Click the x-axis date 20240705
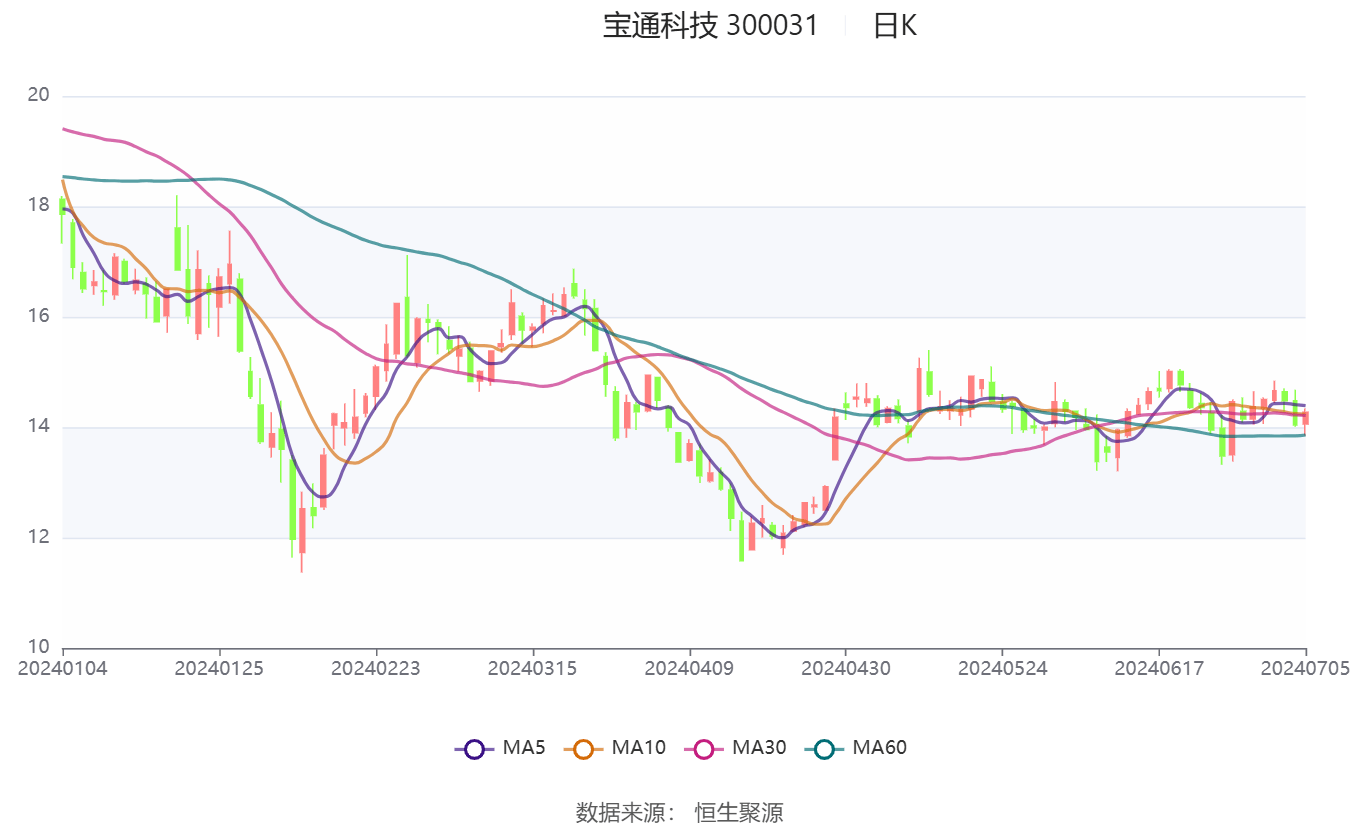This screenshot has width=1360, height=828. (1305, 668)
